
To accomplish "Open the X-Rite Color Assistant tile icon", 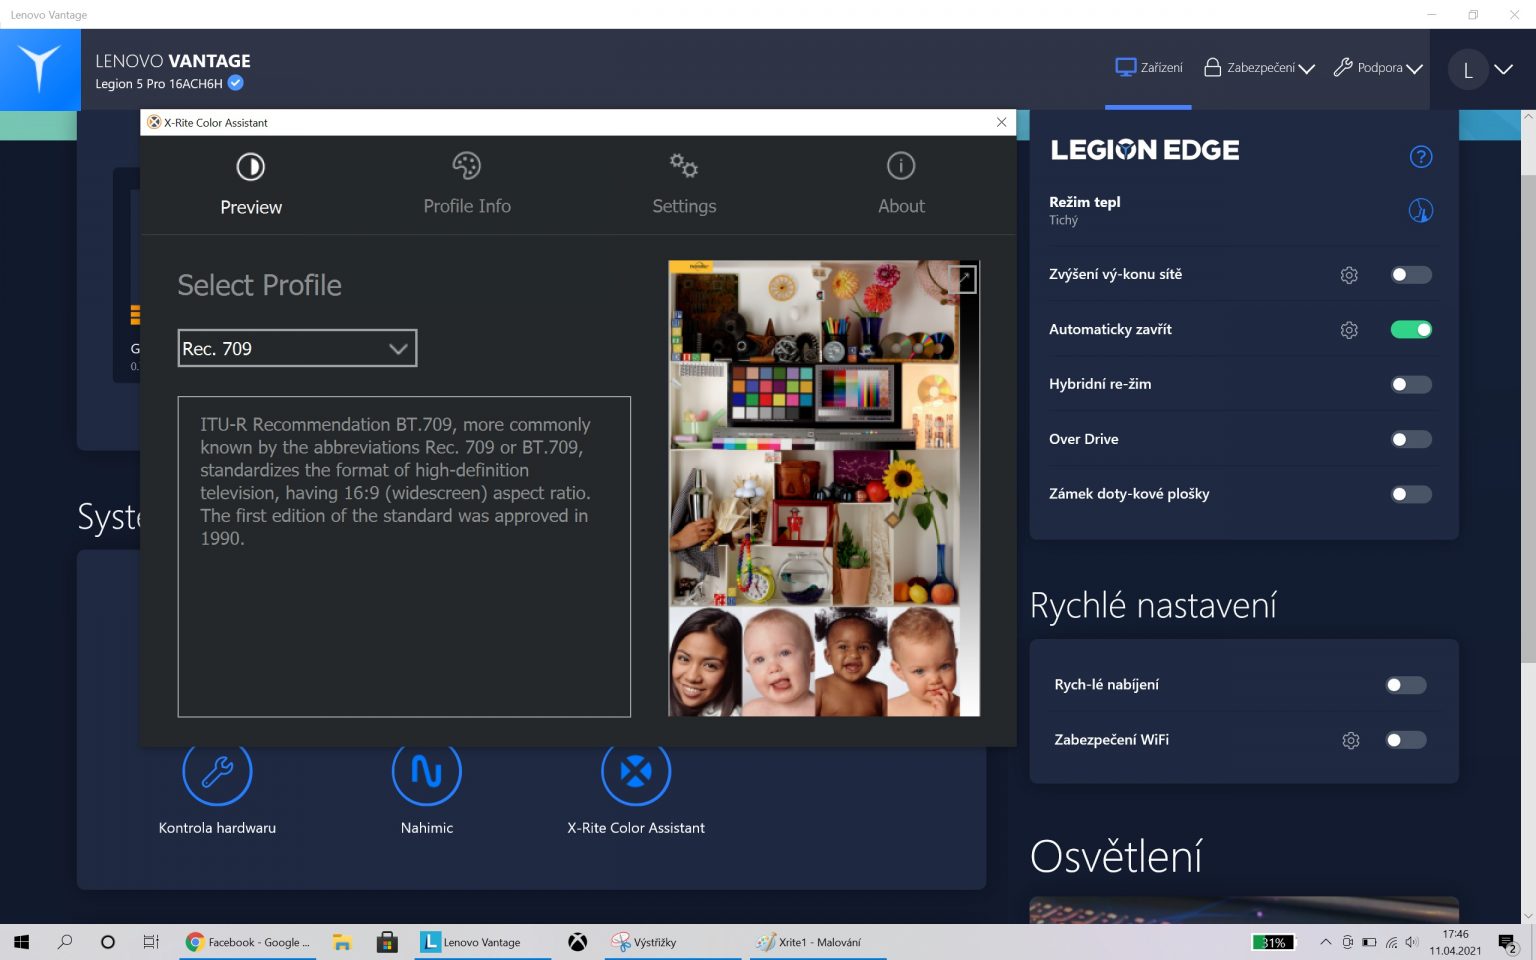I will 636,772.
